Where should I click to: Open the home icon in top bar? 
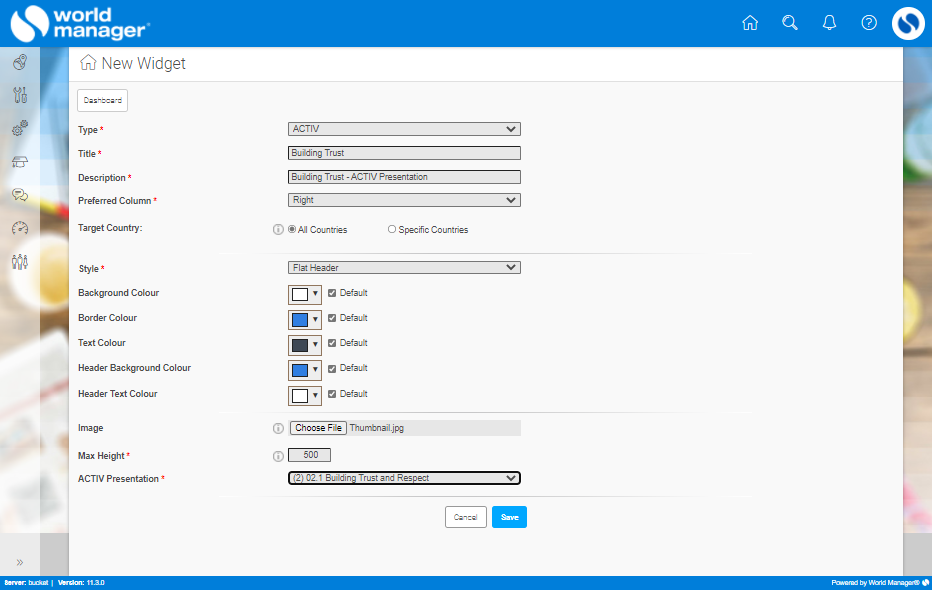(x=750, y=22)
